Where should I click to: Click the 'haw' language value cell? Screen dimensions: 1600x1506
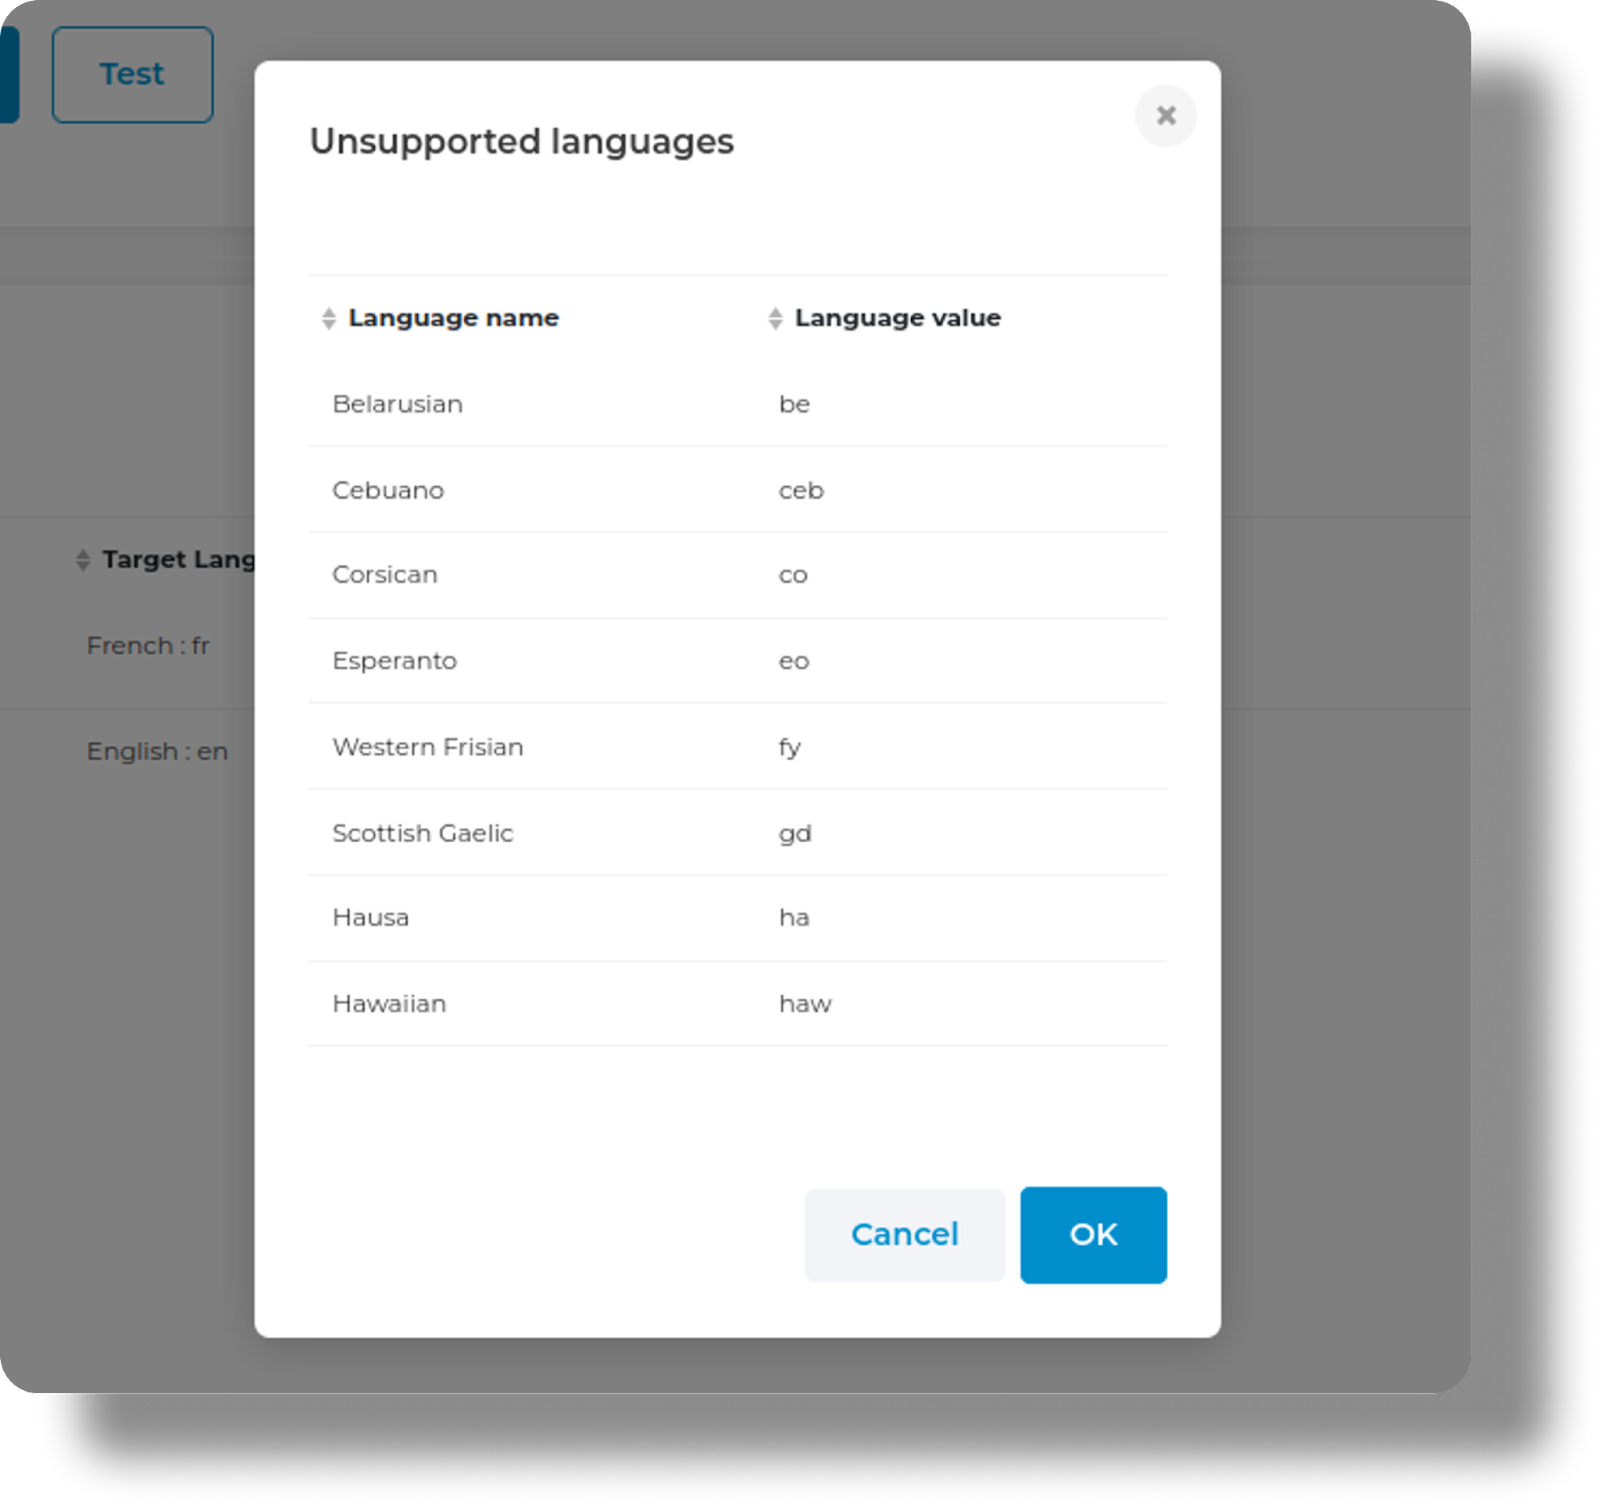pos(805,1004)
